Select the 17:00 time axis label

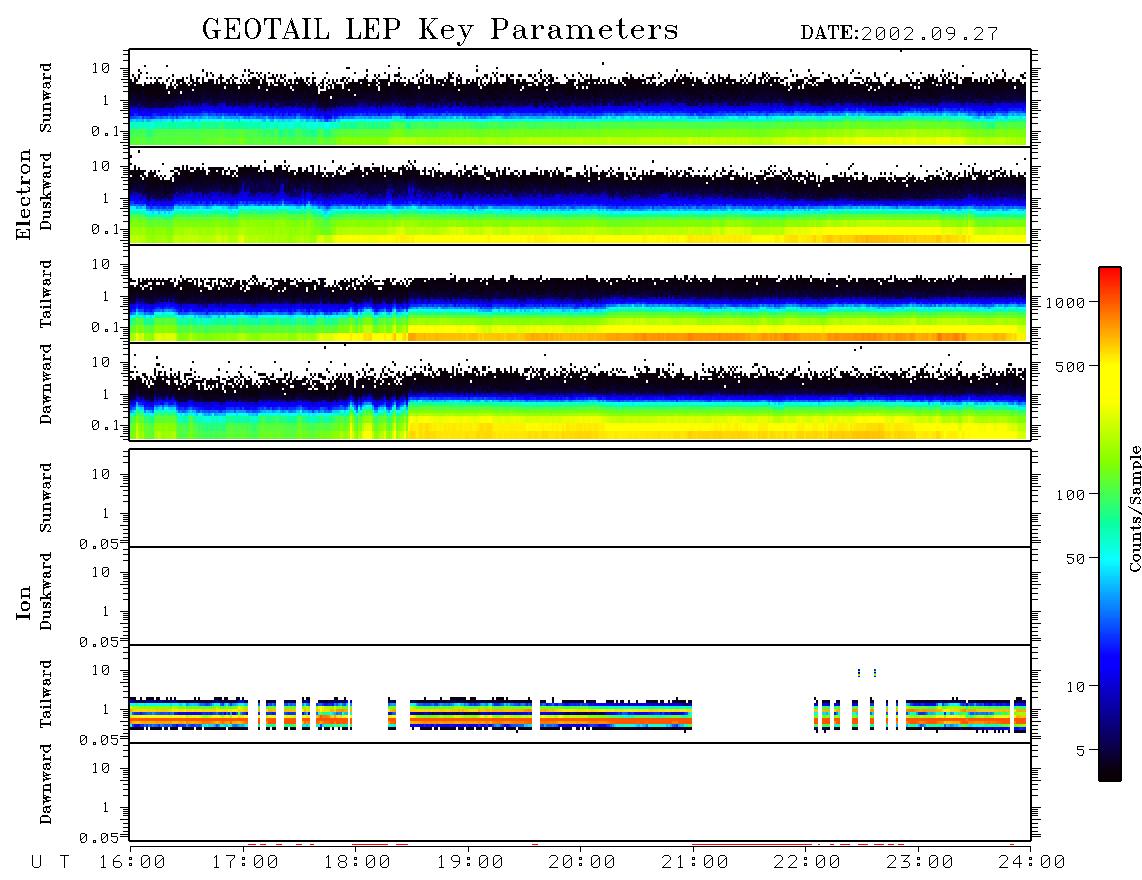[245, 862]
